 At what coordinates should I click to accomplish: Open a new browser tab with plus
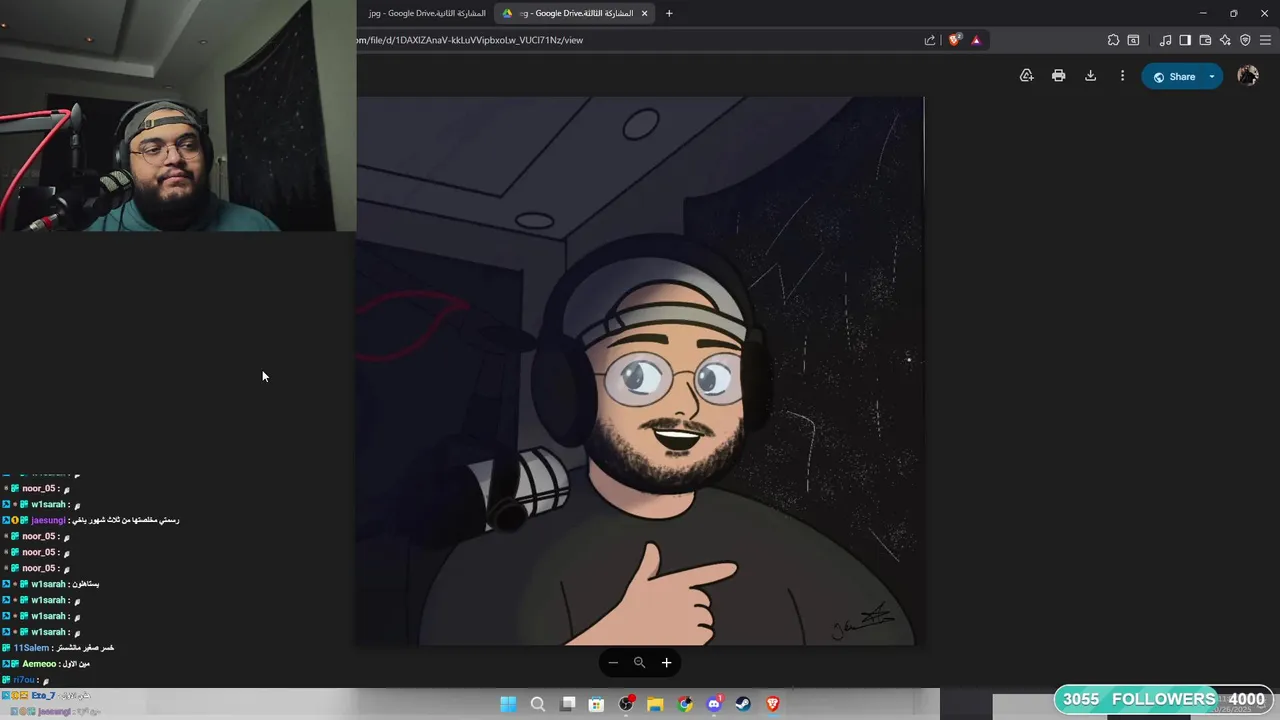(x=669, y=13)
